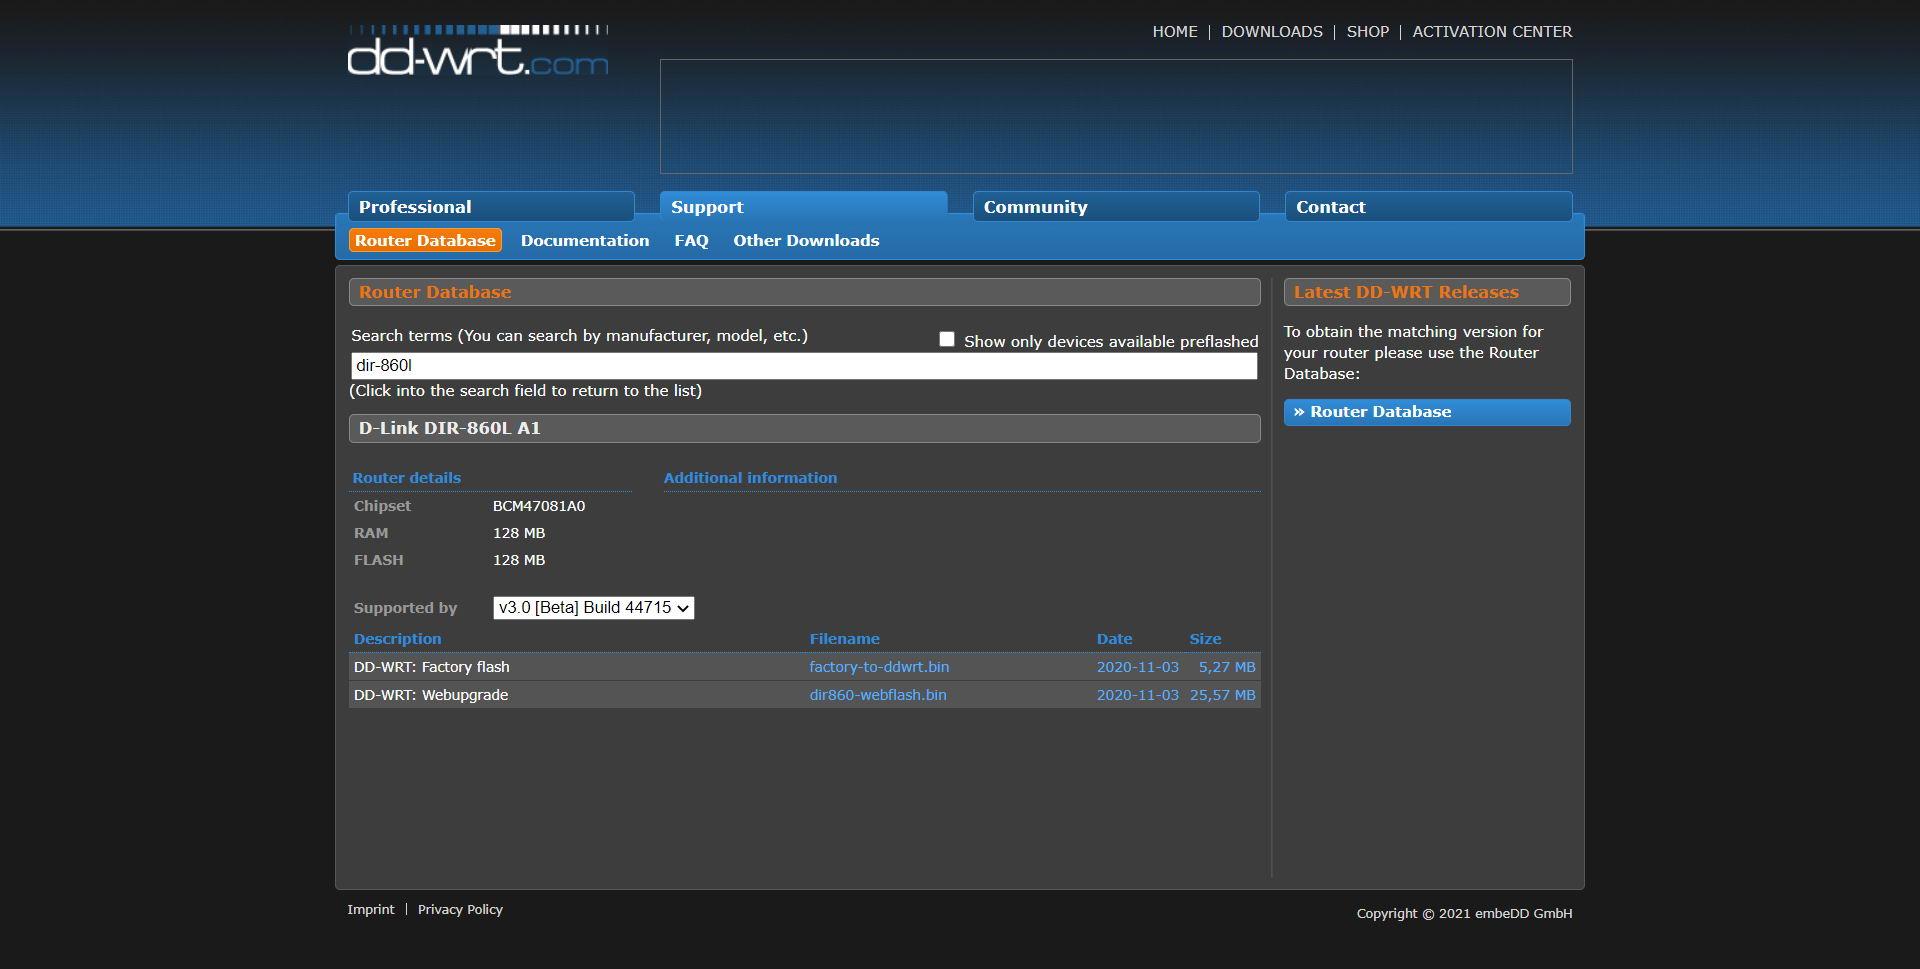Click the Description column header
This screenshot has width=1920, height=969.
397,639
